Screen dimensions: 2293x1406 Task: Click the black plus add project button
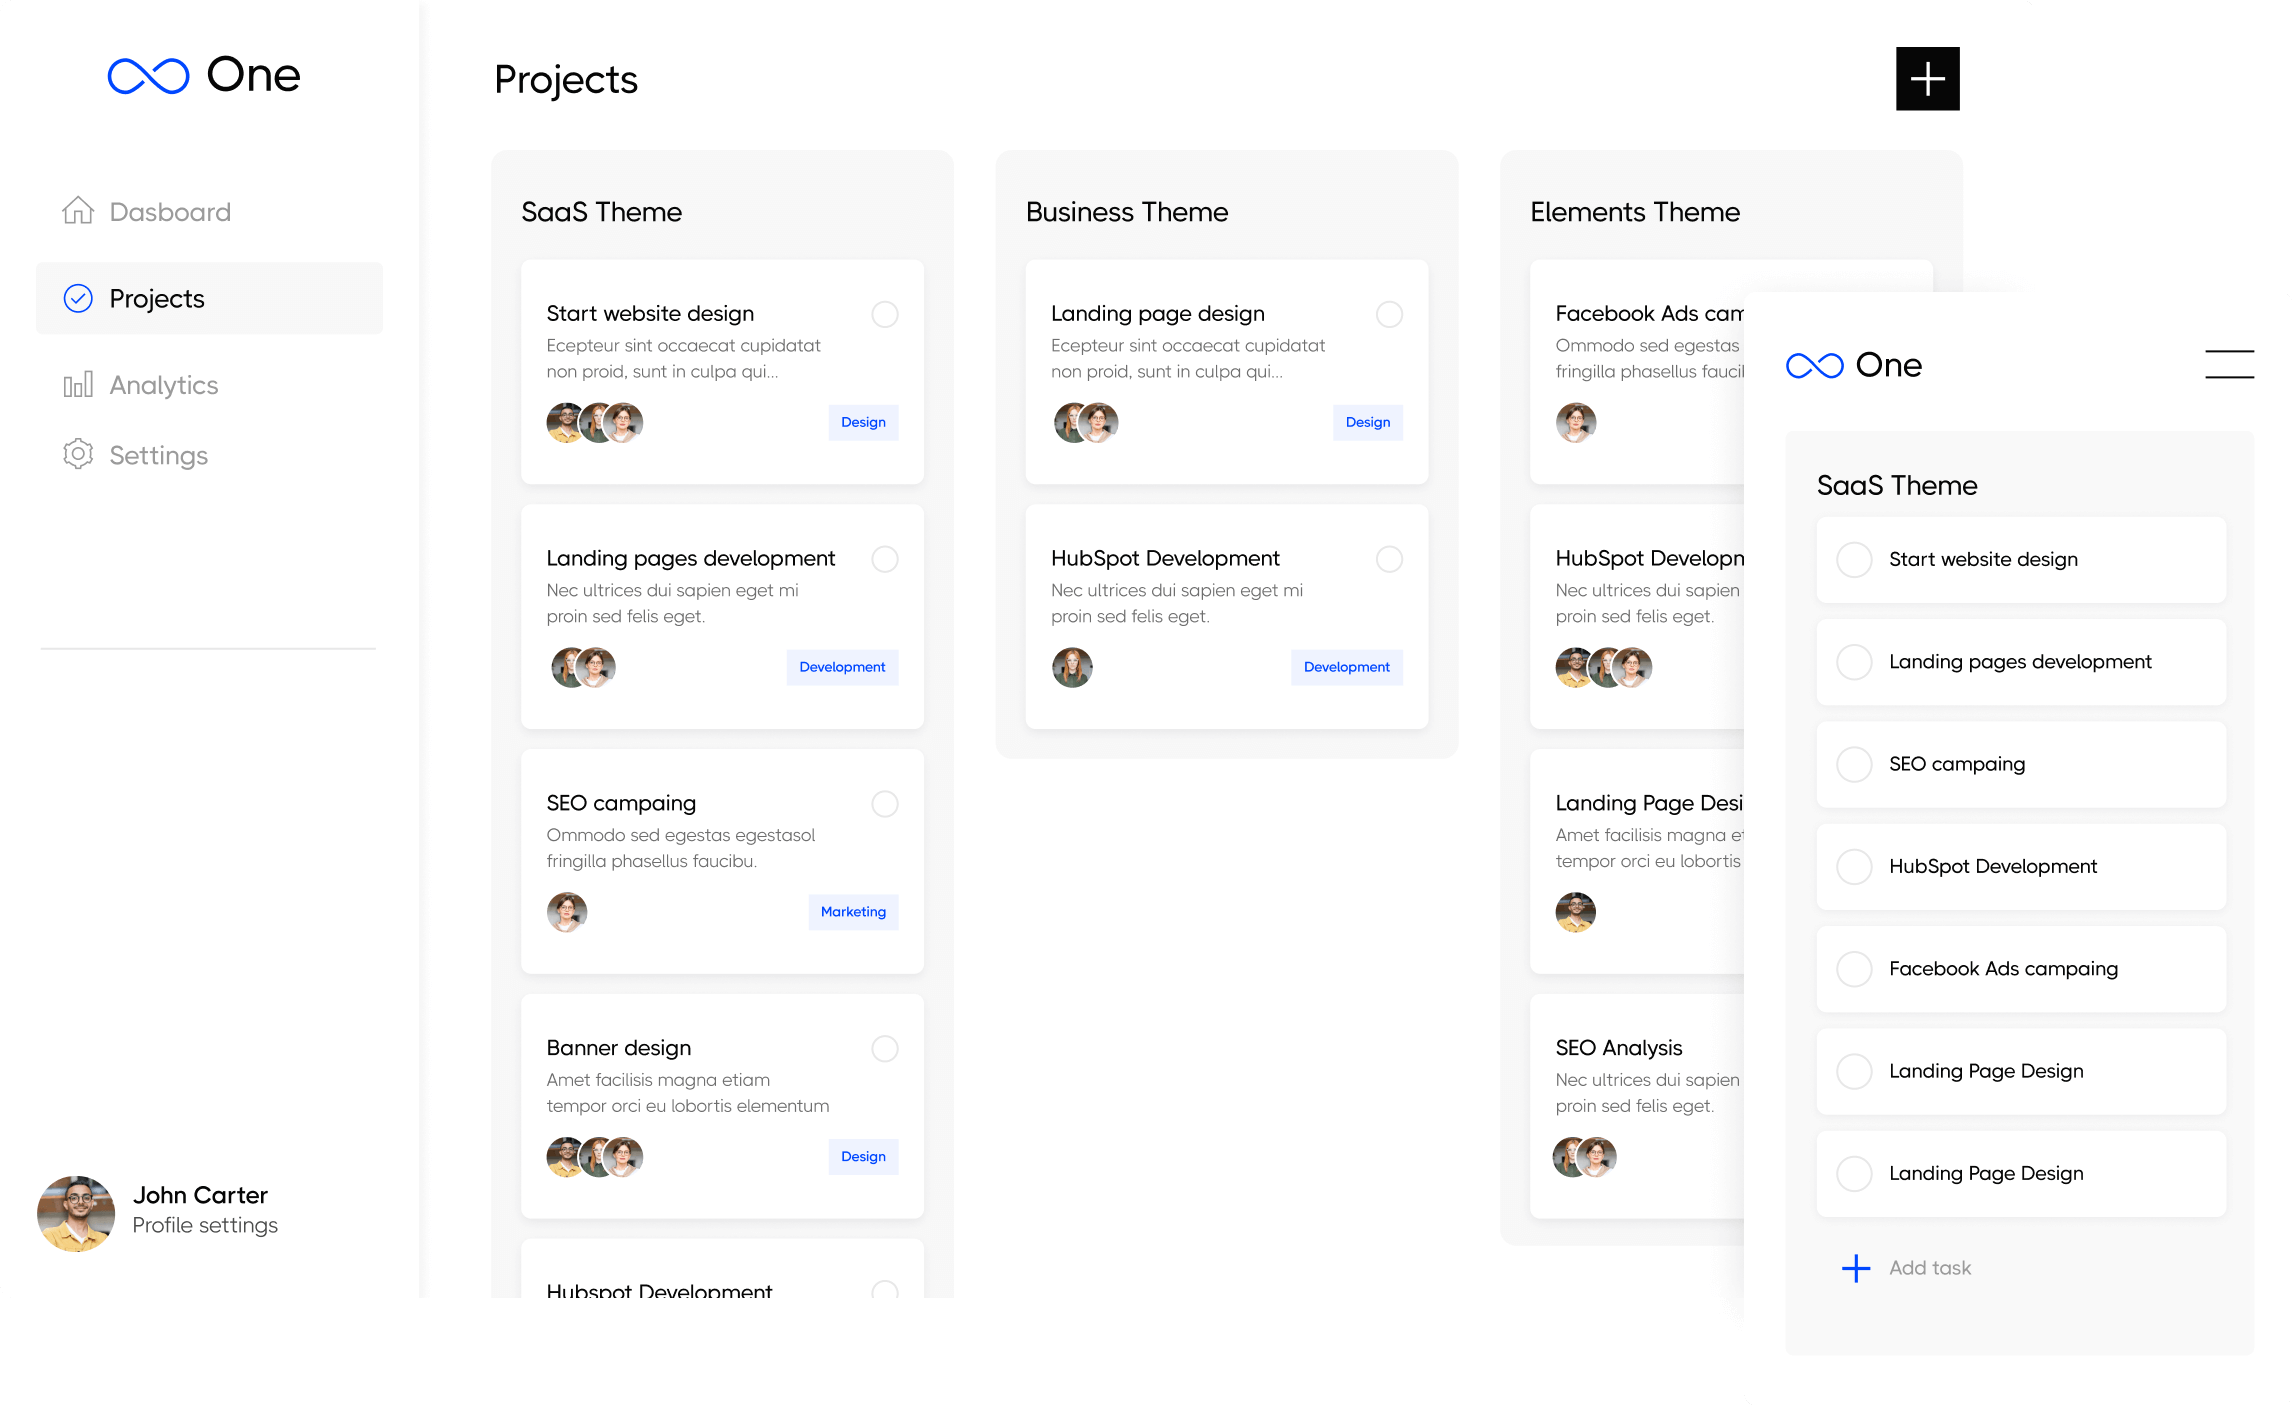pyautogui.click(x=1927, y=79)
